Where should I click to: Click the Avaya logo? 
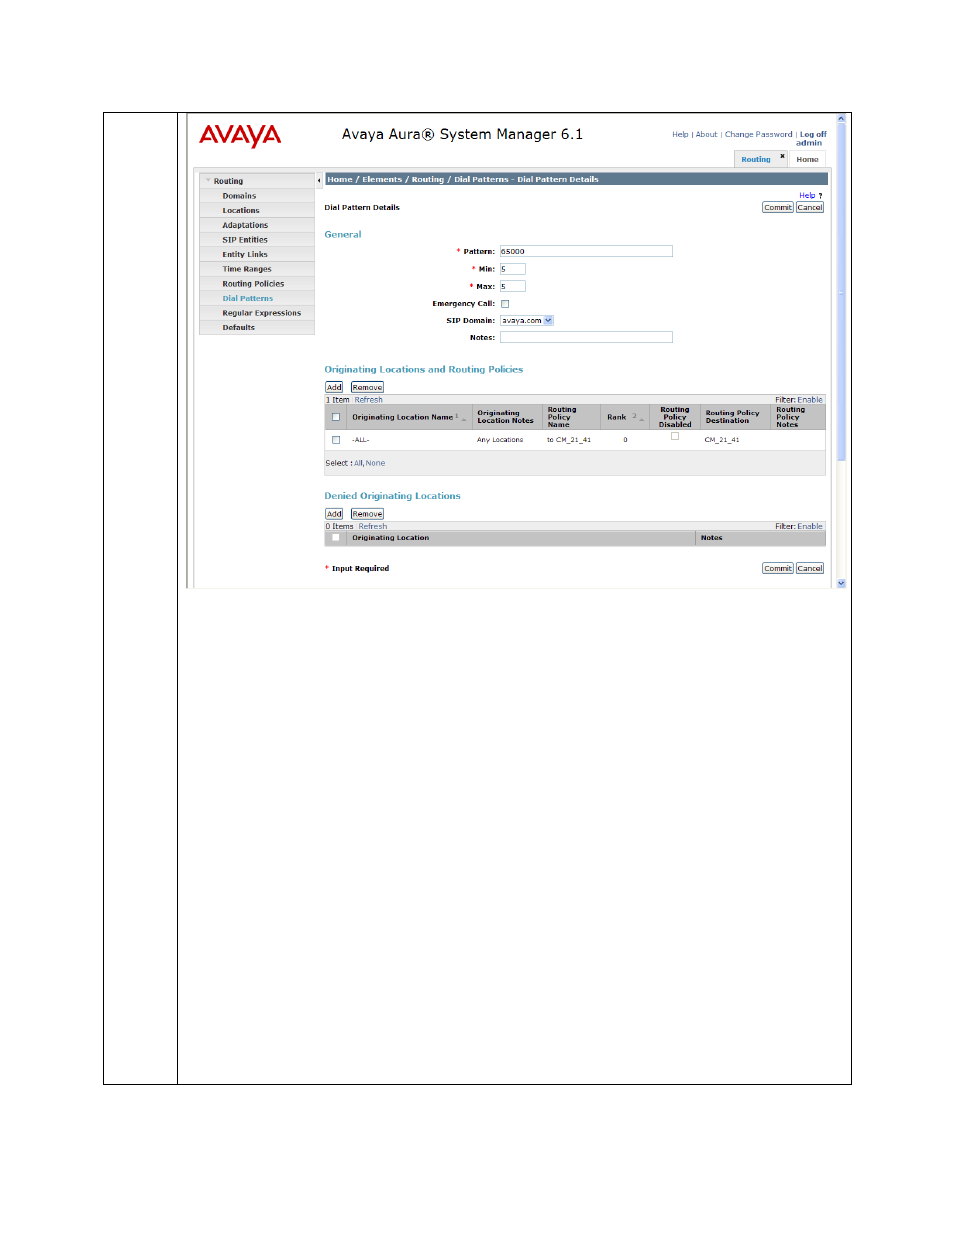[x=240, y=136]
